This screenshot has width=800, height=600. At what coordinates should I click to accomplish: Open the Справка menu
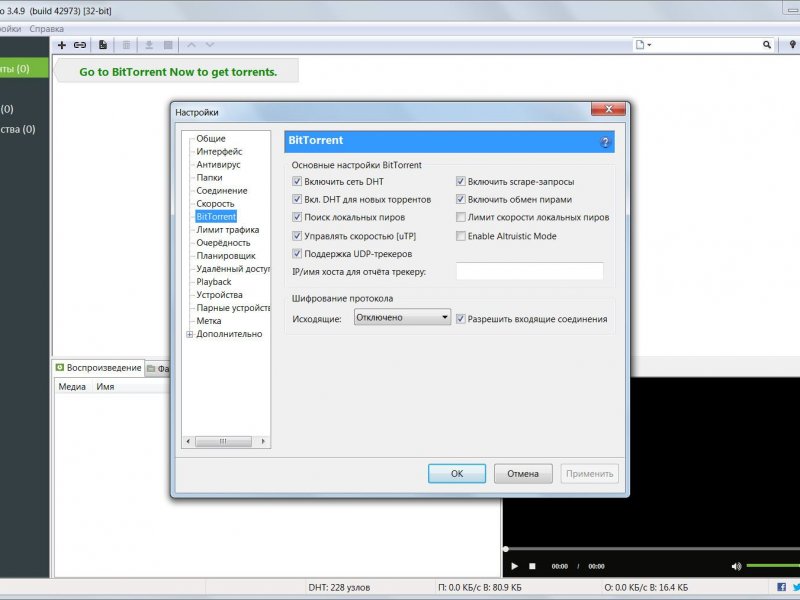click(x=46, y=29)
